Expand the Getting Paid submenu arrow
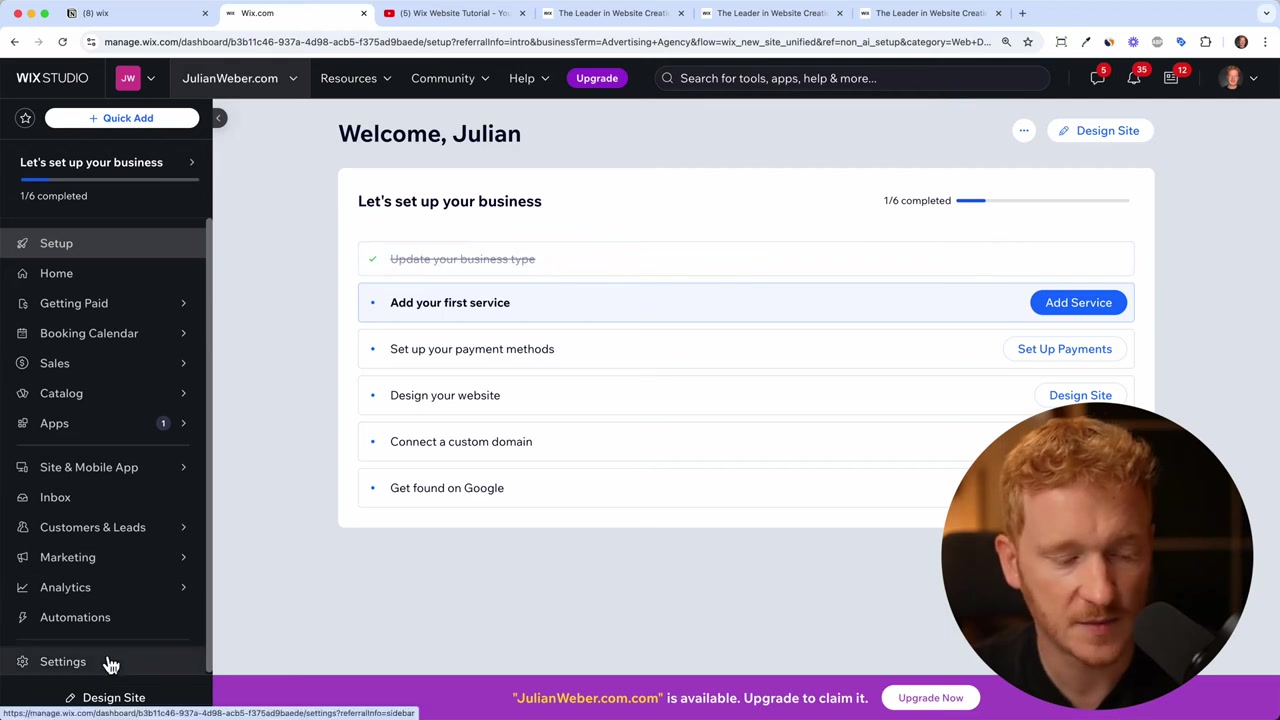 183,303
